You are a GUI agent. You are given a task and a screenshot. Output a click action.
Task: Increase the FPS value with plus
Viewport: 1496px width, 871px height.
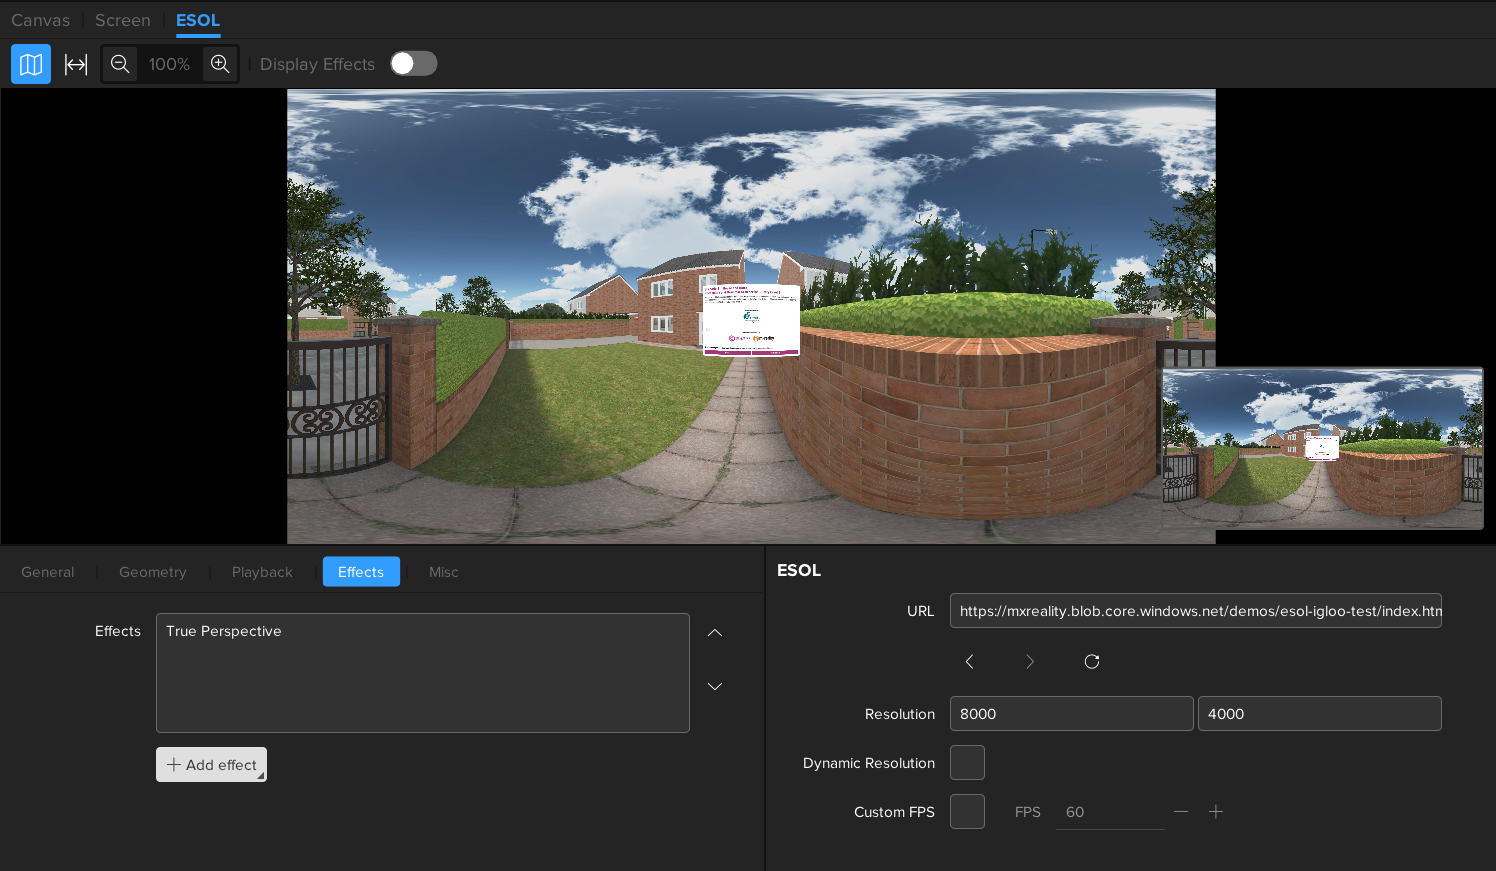(1216, 812)
